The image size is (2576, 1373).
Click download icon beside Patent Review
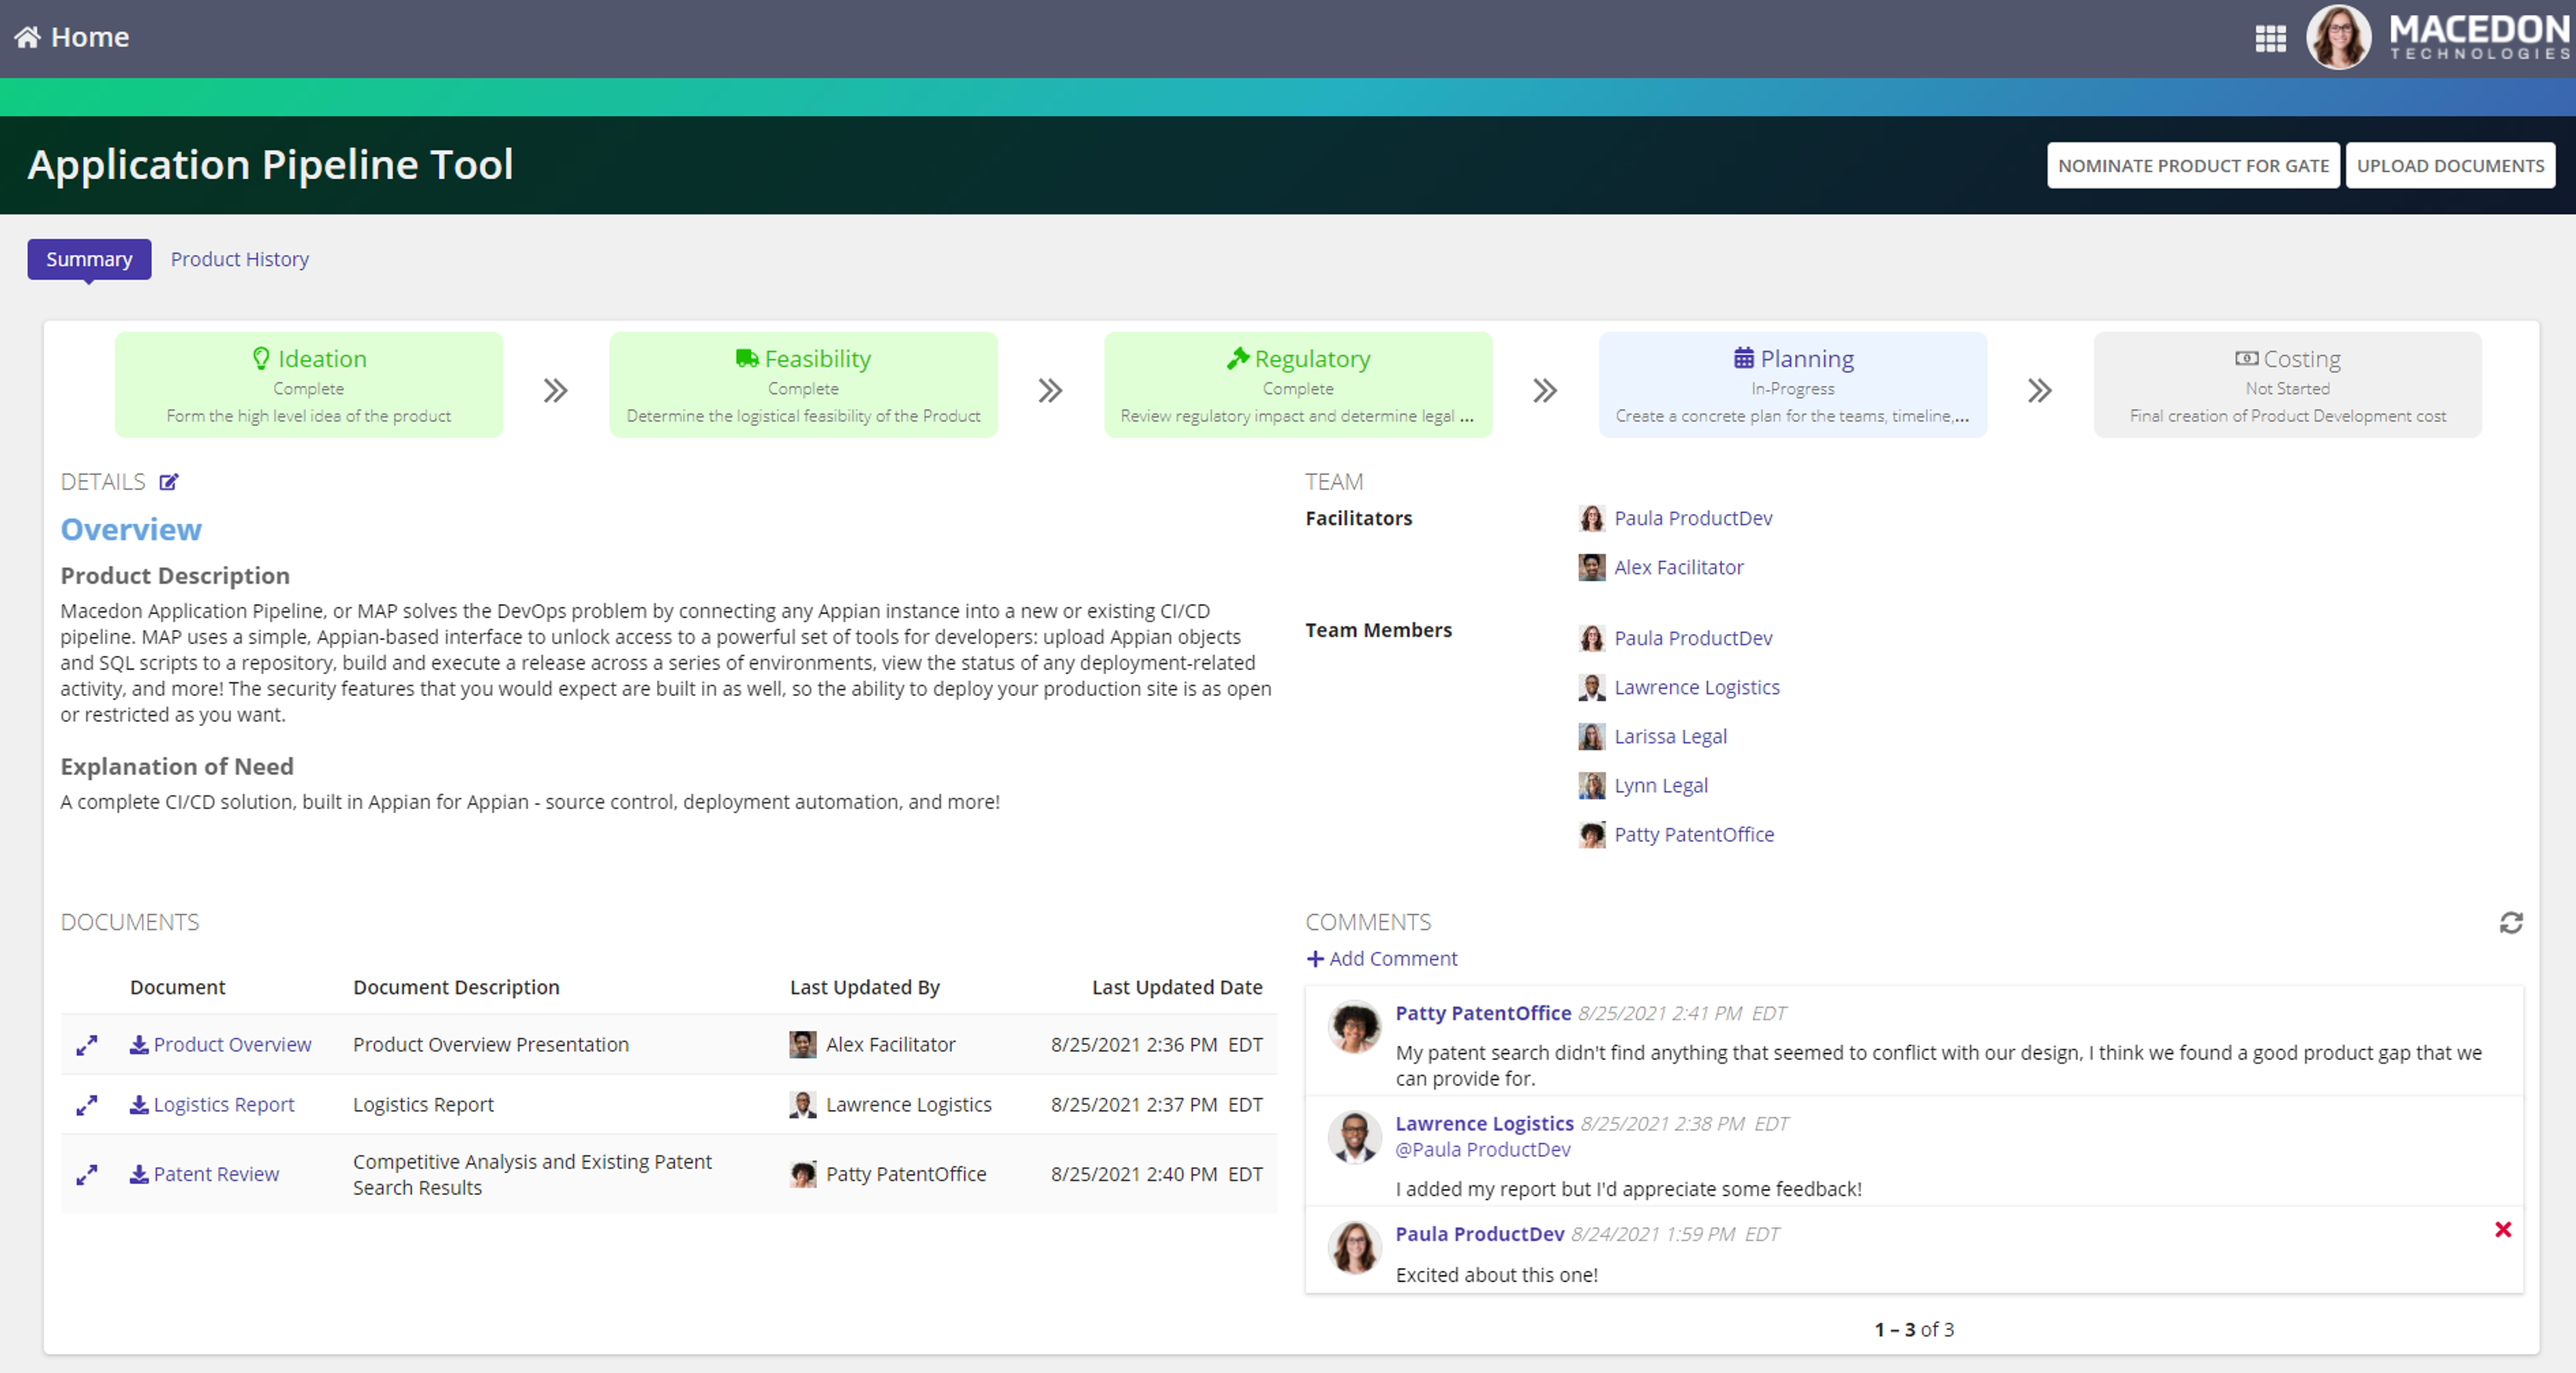[x=139, y=1175]
